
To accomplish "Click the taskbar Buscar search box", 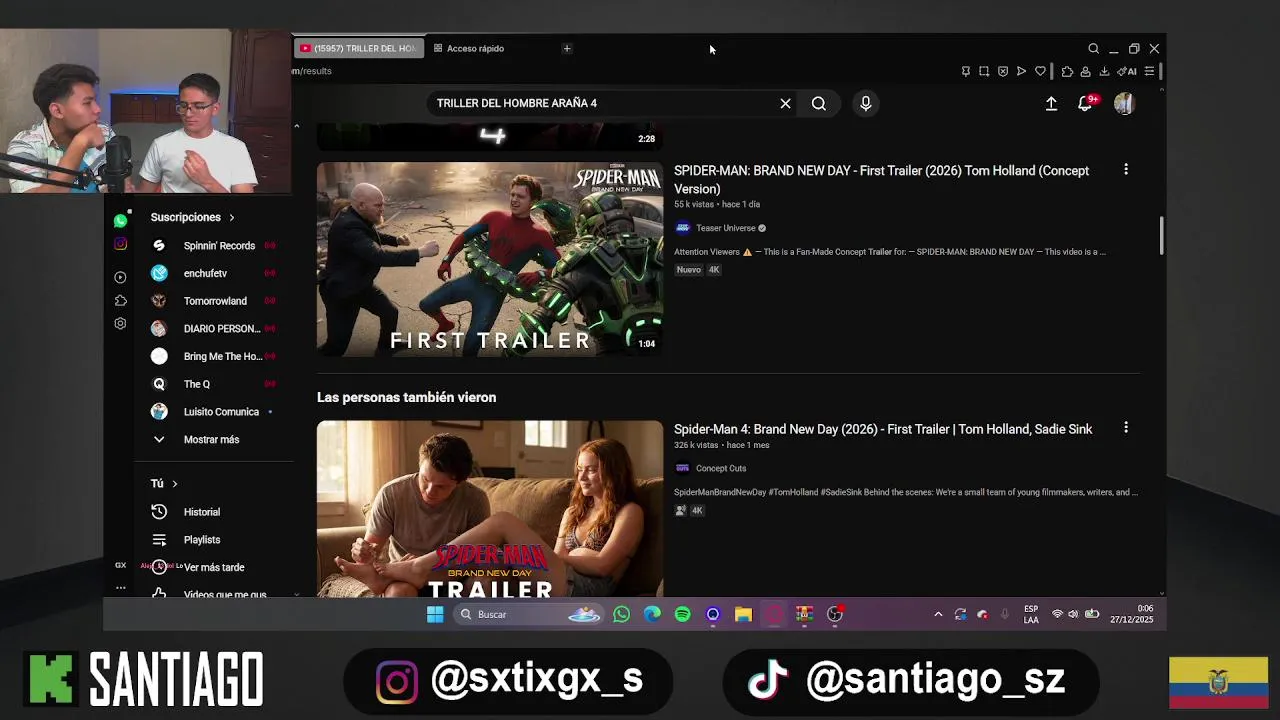I will pos(528,614).
